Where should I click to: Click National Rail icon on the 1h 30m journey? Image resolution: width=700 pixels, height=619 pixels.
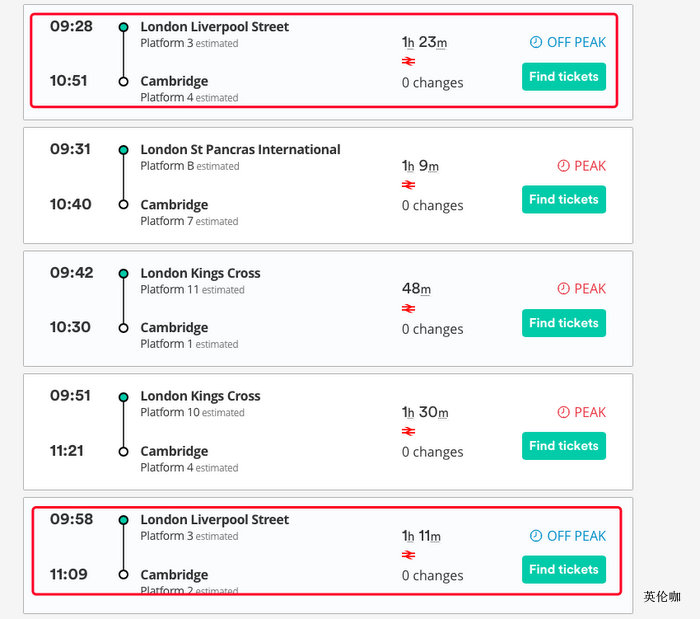[x=408, y=431]
